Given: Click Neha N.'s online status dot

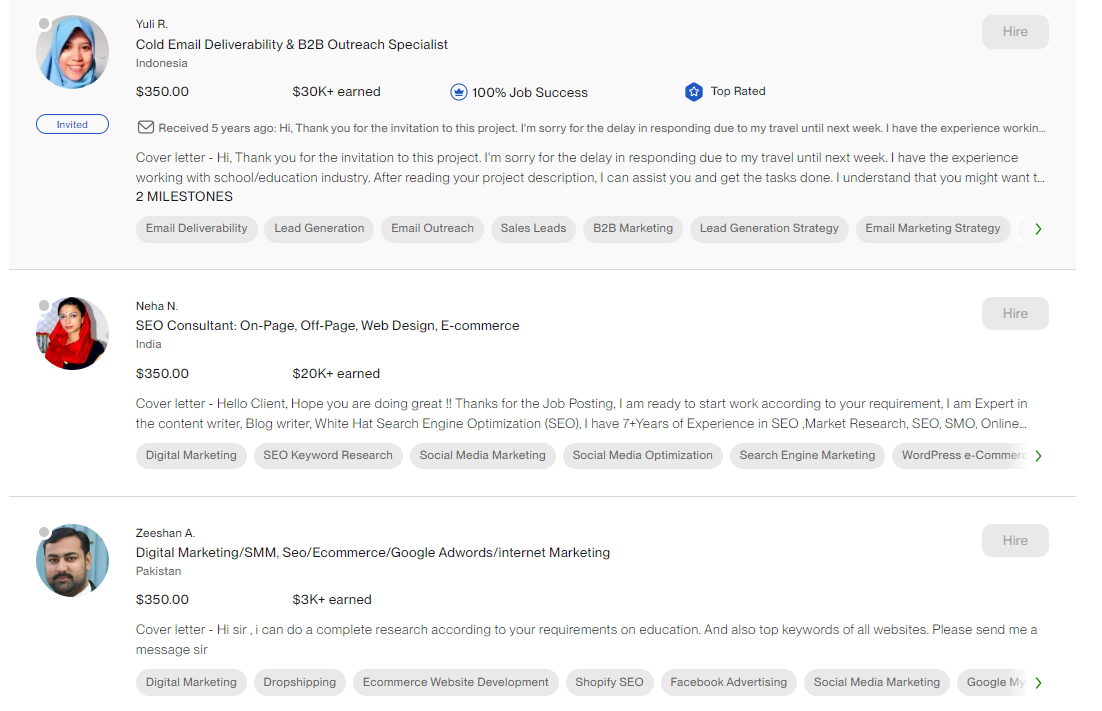Looking at the screenshot, I should point(44,305).
